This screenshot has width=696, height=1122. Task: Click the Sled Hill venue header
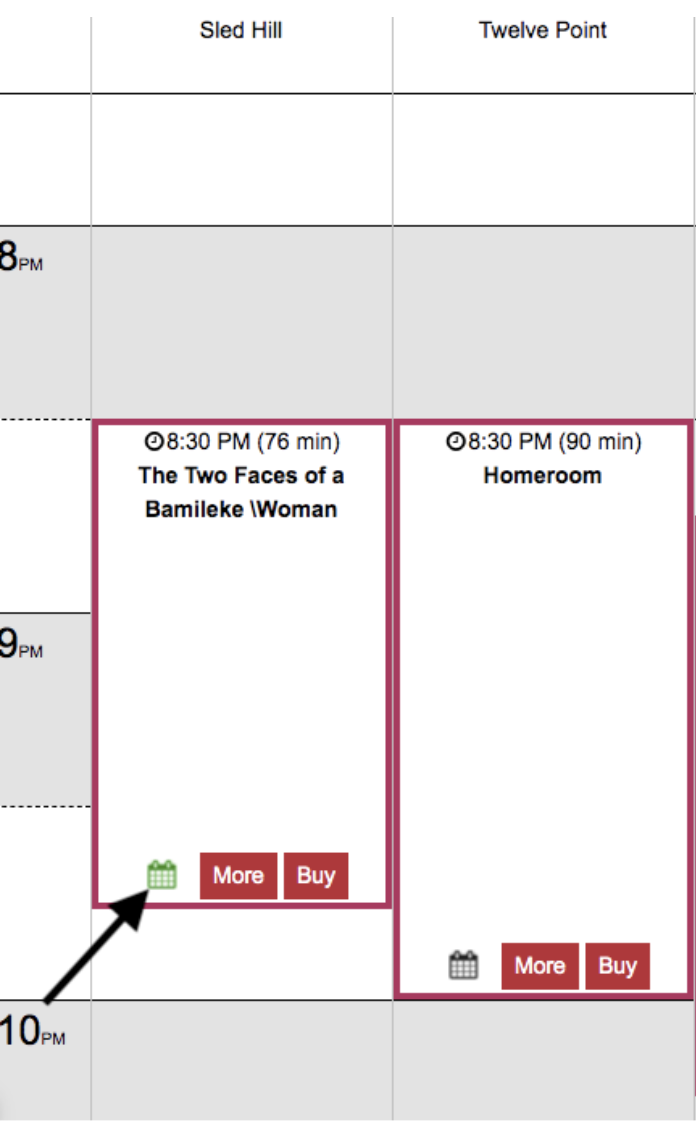pyautogui.click(x=241, y=30)
